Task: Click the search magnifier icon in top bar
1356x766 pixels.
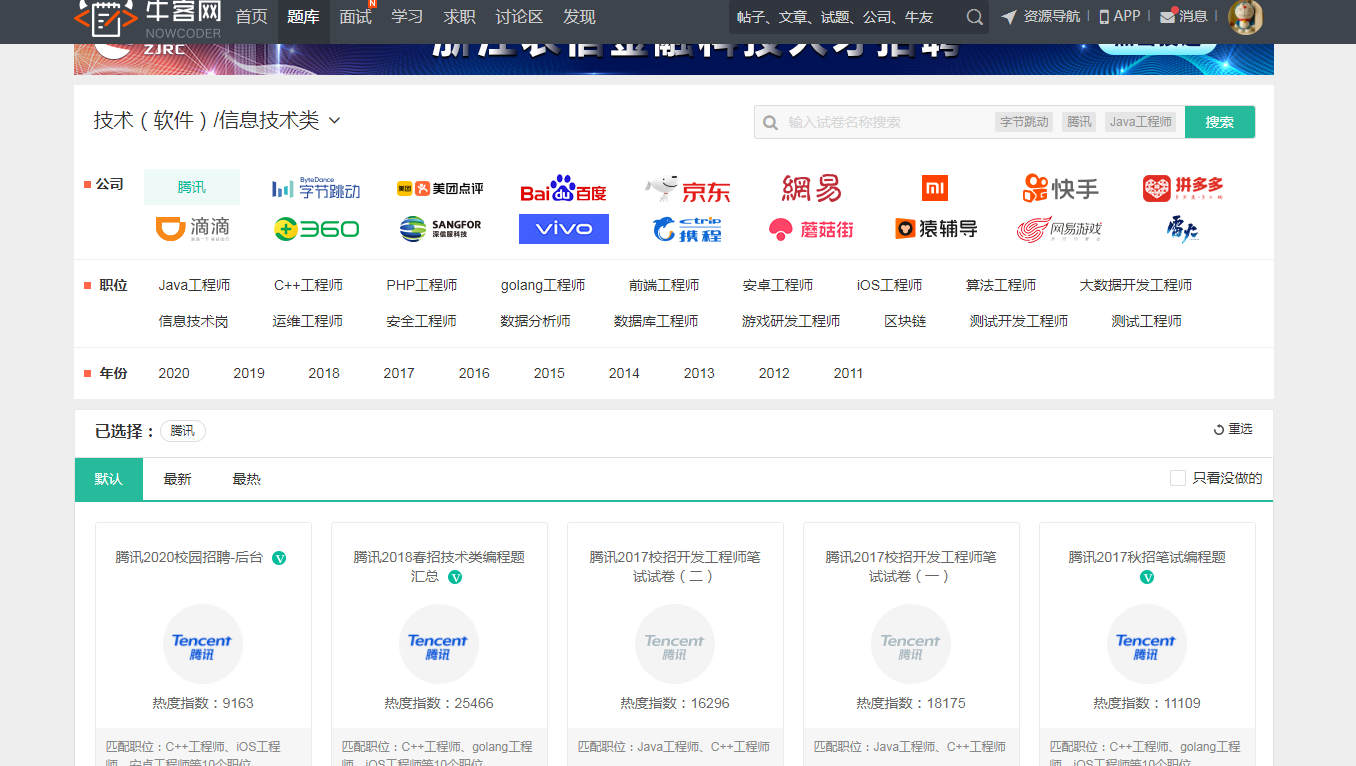Action: [975, 17]
